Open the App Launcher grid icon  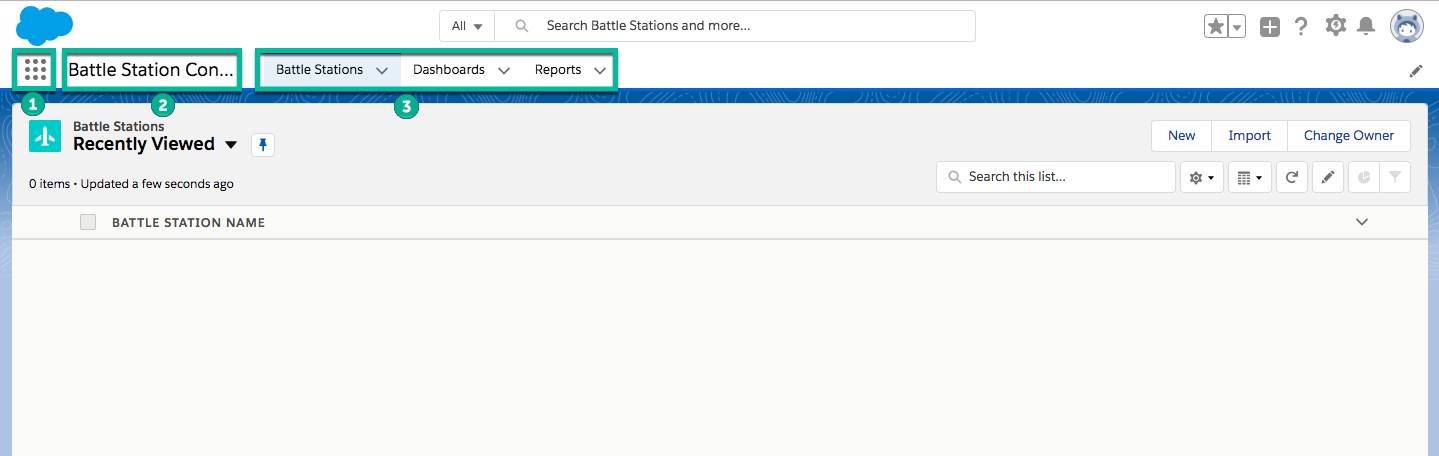point(35,70)
